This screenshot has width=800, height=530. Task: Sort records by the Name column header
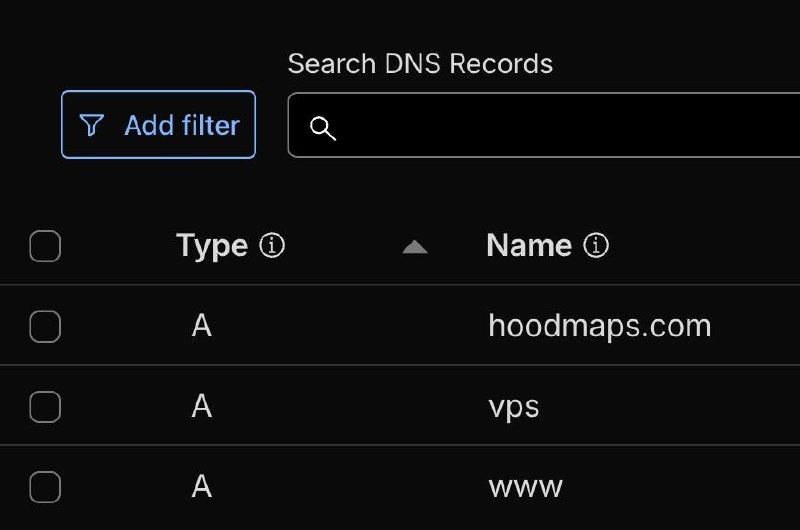[x=529, y=245]
